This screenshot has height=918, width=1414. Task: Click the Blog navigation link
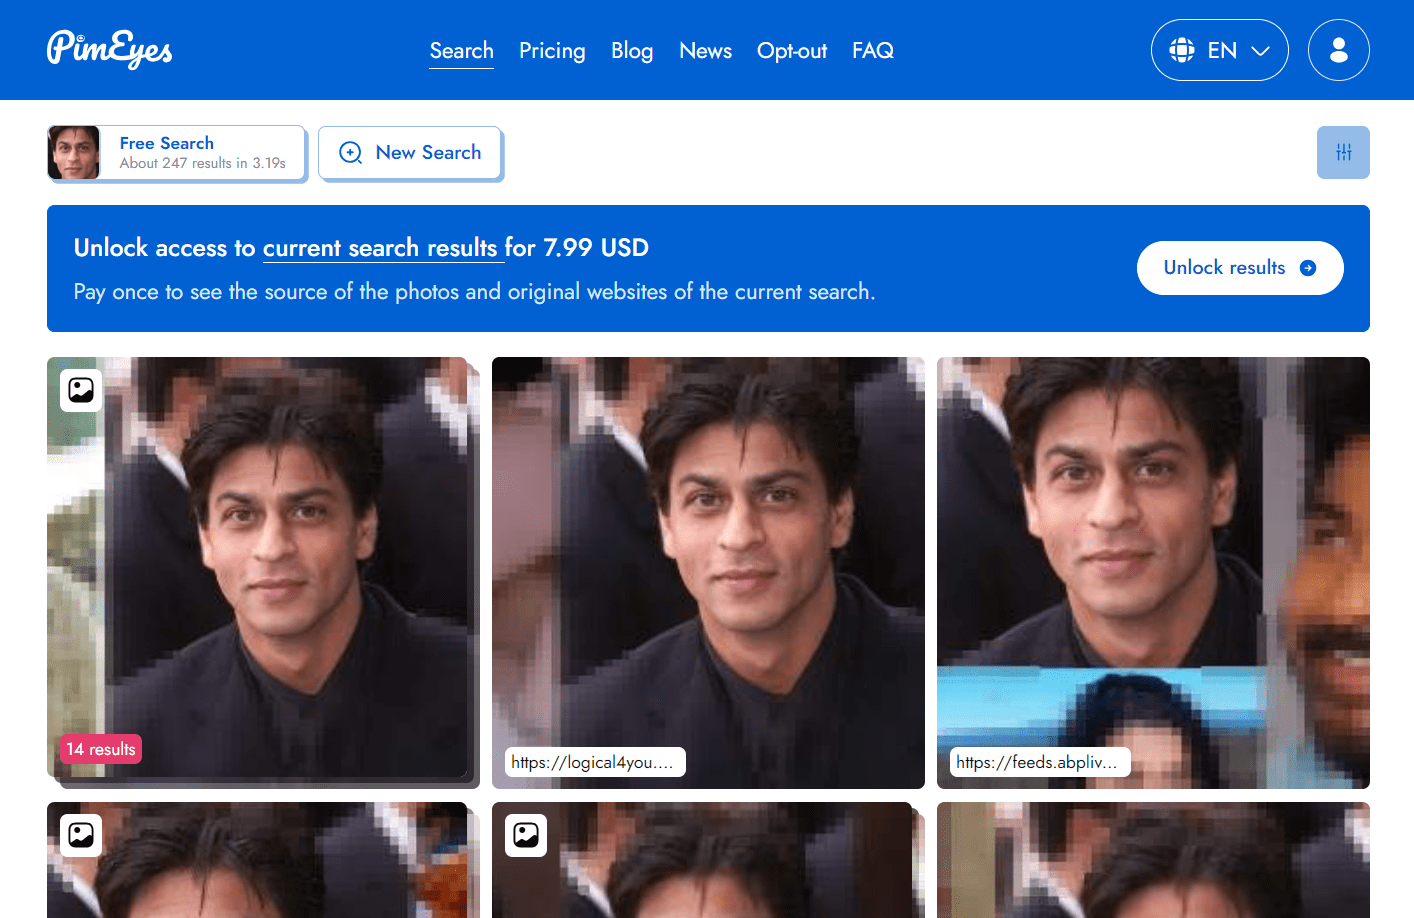632,50
